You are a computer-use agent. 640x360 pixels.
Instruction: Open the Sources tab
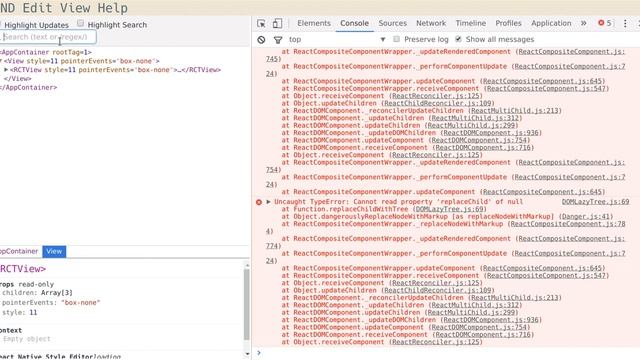[392, 23]
